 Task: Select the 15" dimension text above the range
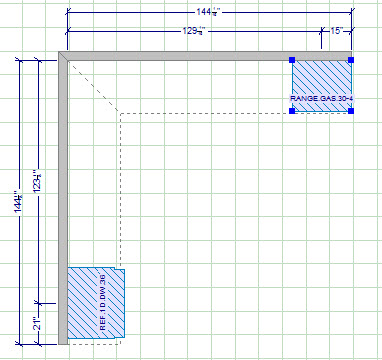click(x=336, y=31)
